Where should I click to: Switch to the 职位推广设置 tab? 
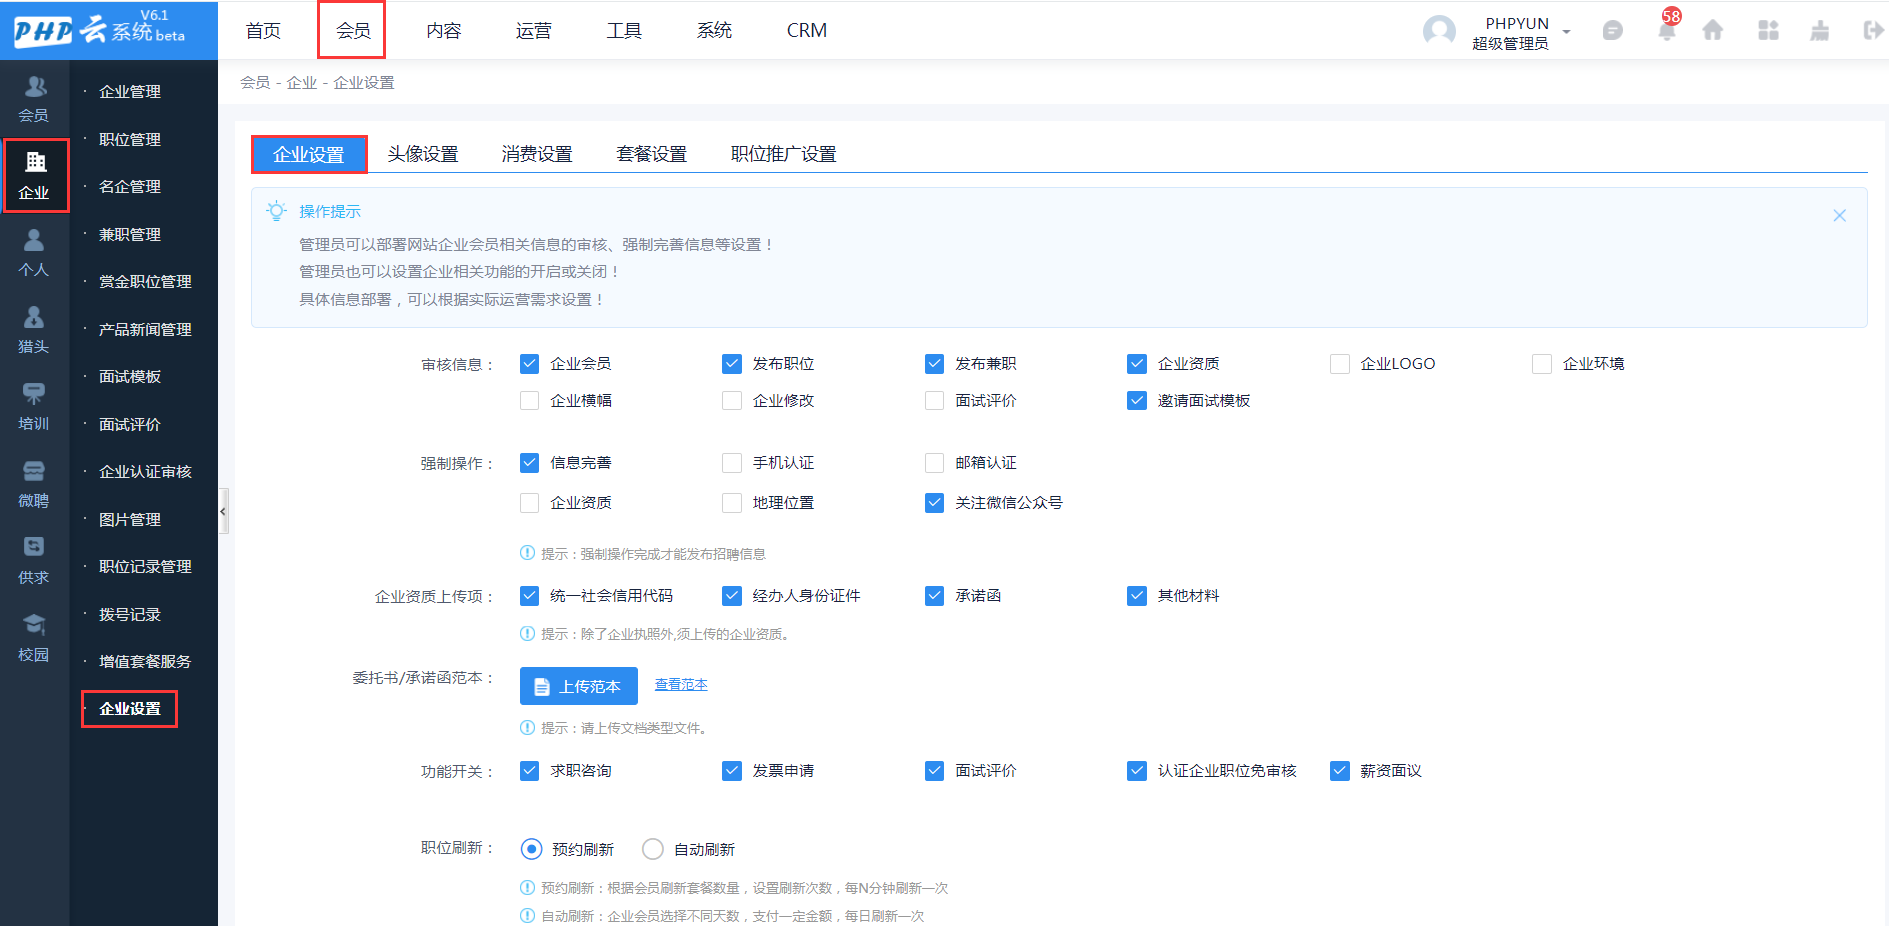pos(783,154)
